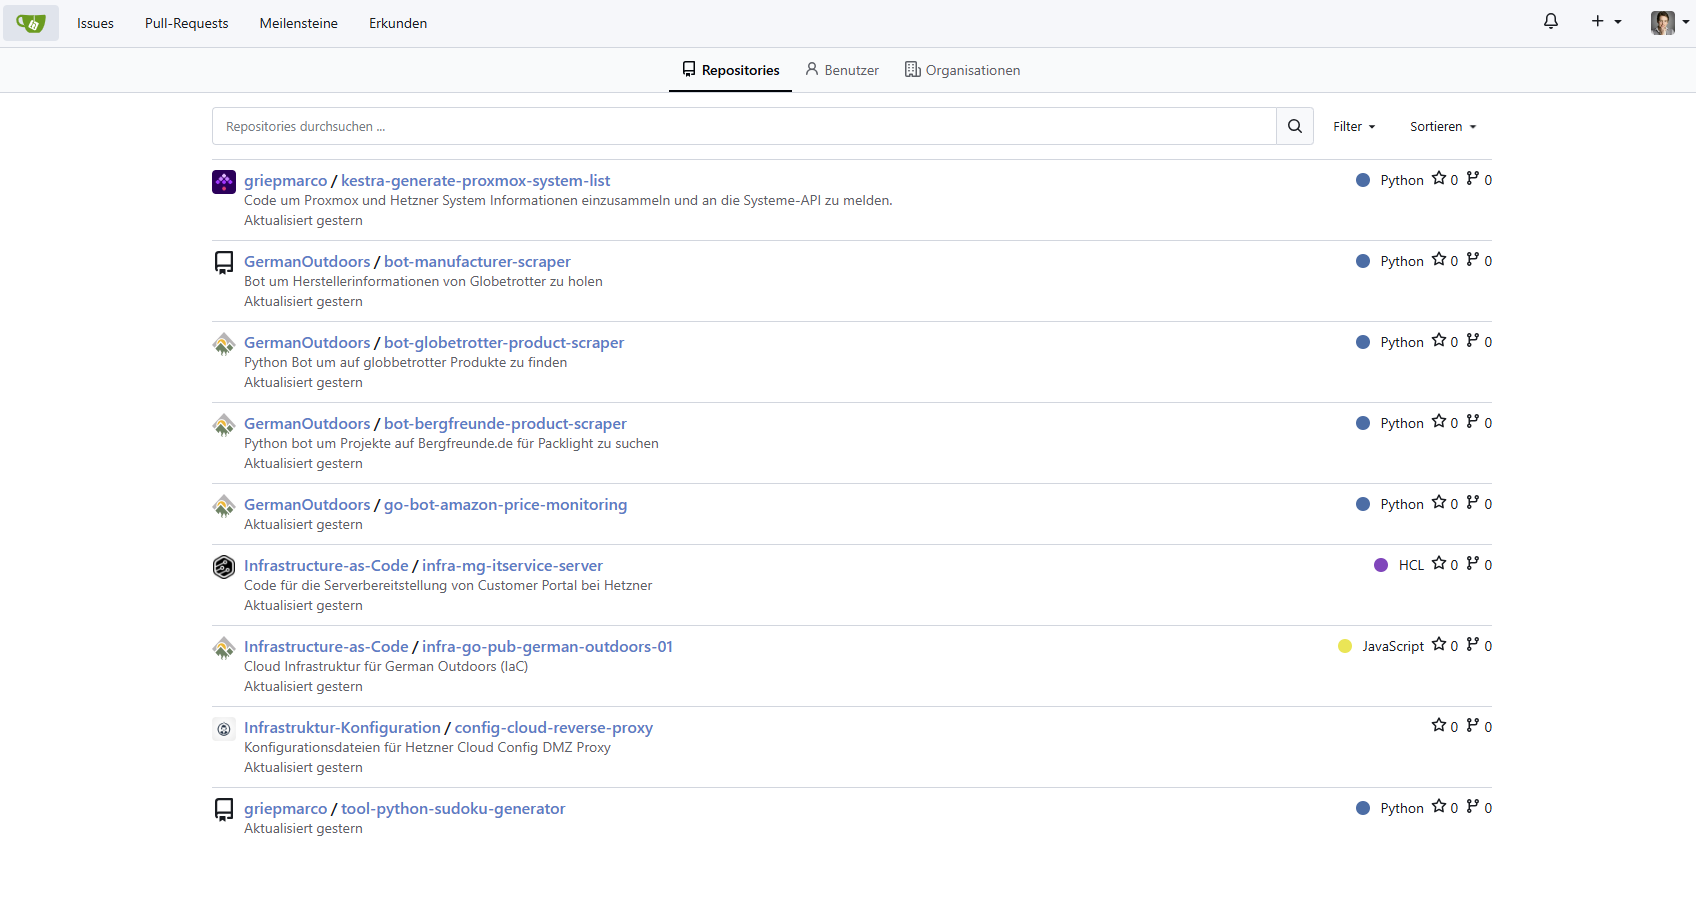This screenshot has height=913, width=1696.
Task: Click the fork icon for go-bot-amazon-price-monitoring
Action: (x=1473, y=502)
